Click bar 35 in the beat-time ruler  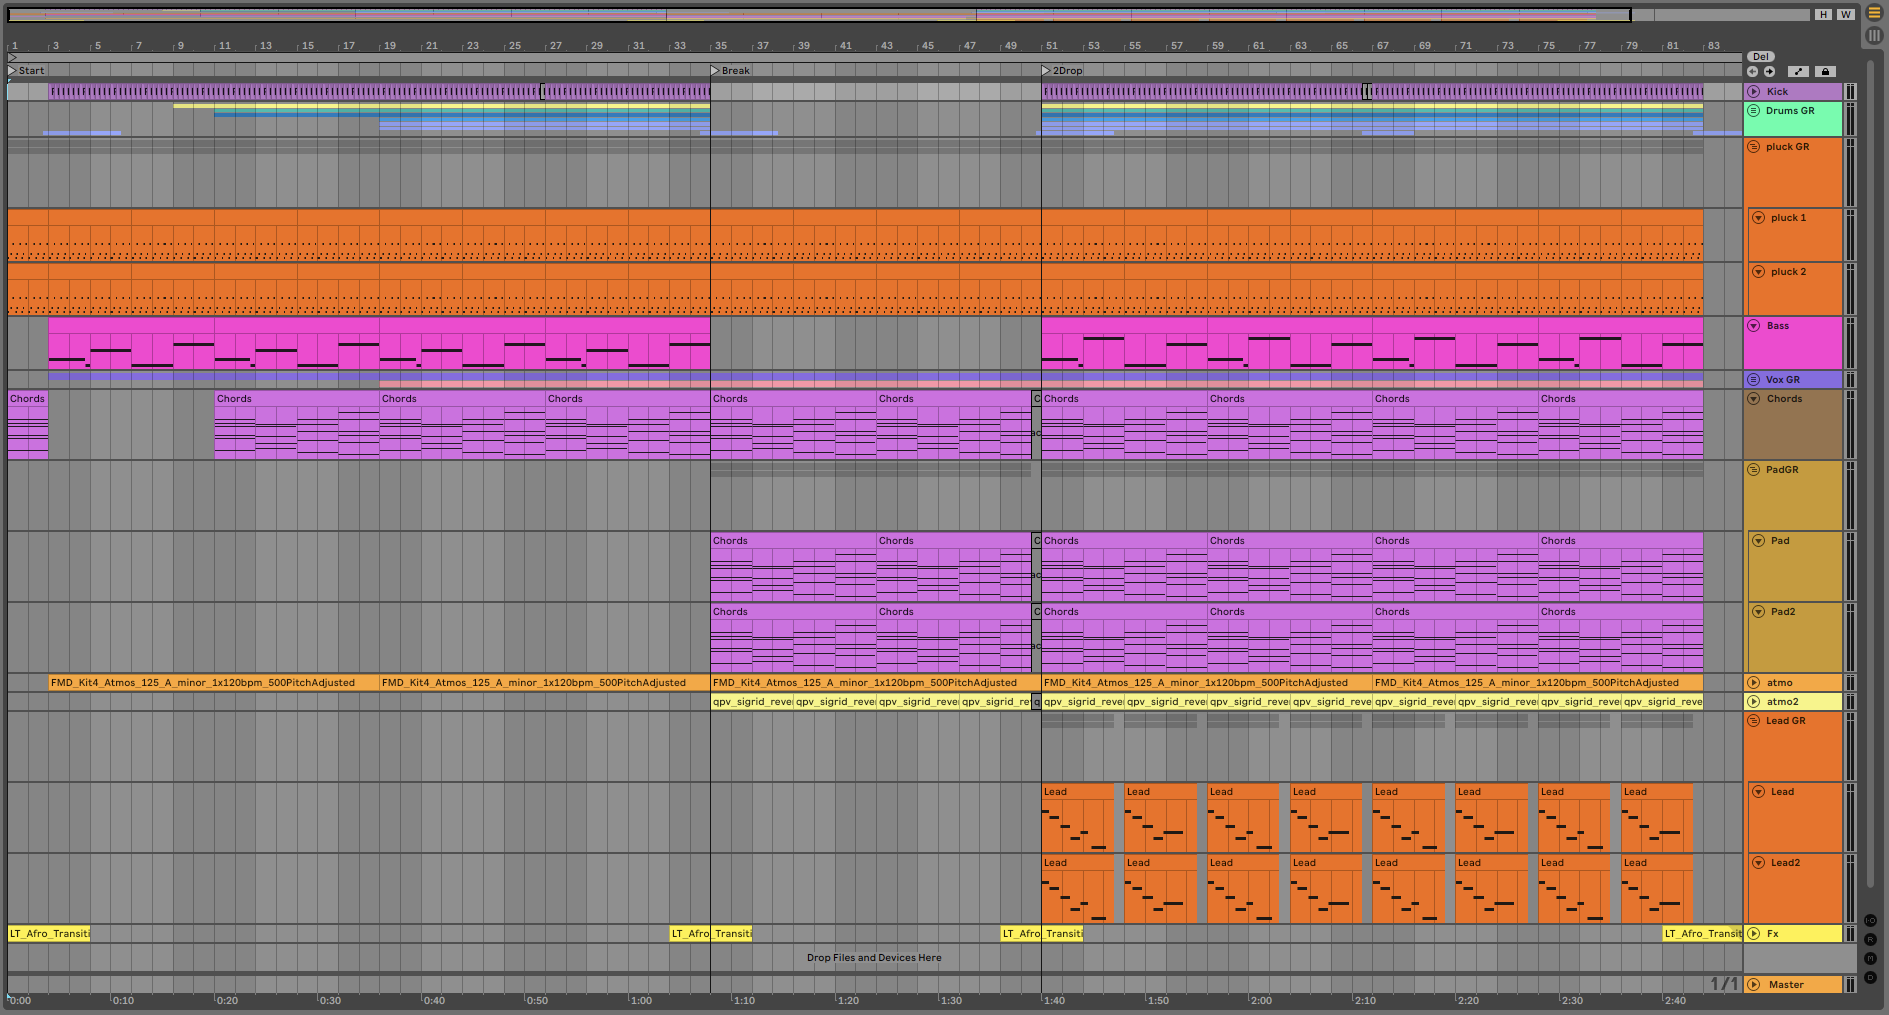pyautogui.click(x=721, y=46)
